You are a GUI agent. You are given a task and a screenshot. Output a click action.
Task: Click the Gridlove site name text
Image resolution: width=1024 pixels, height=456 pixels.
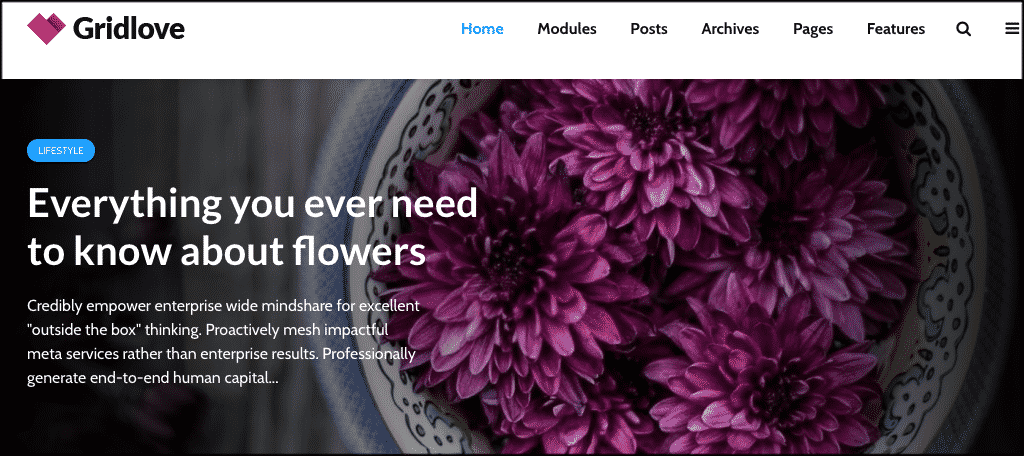pyautogui.click(x=129, y=29)
